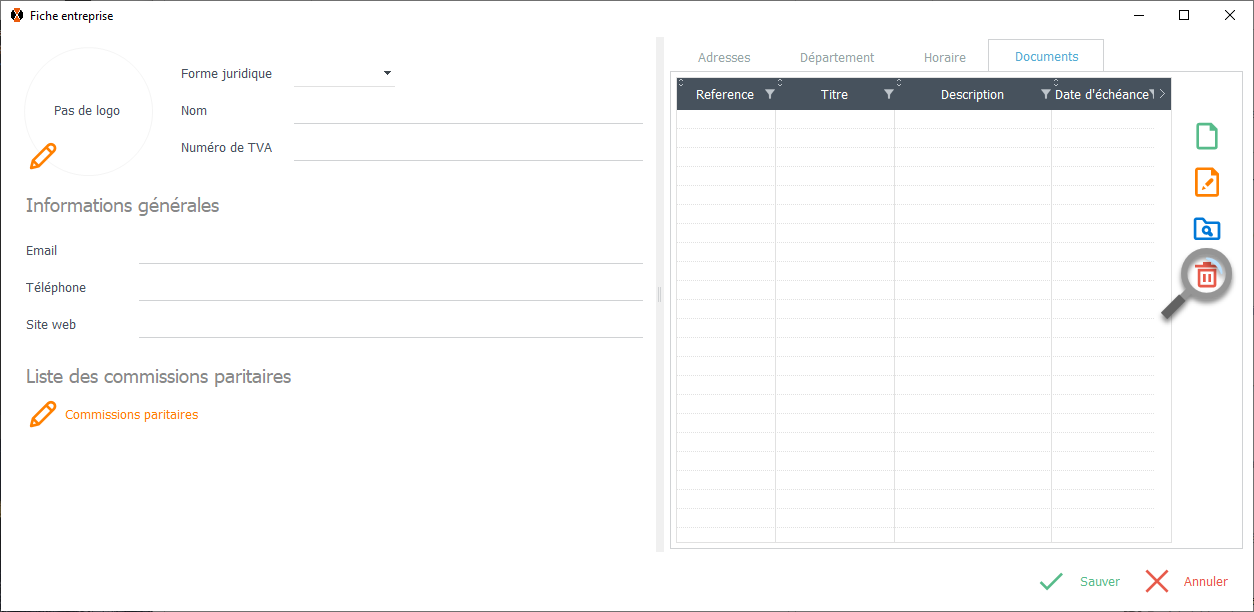Click the pencil icon under the logo

[x=43, y=156]
